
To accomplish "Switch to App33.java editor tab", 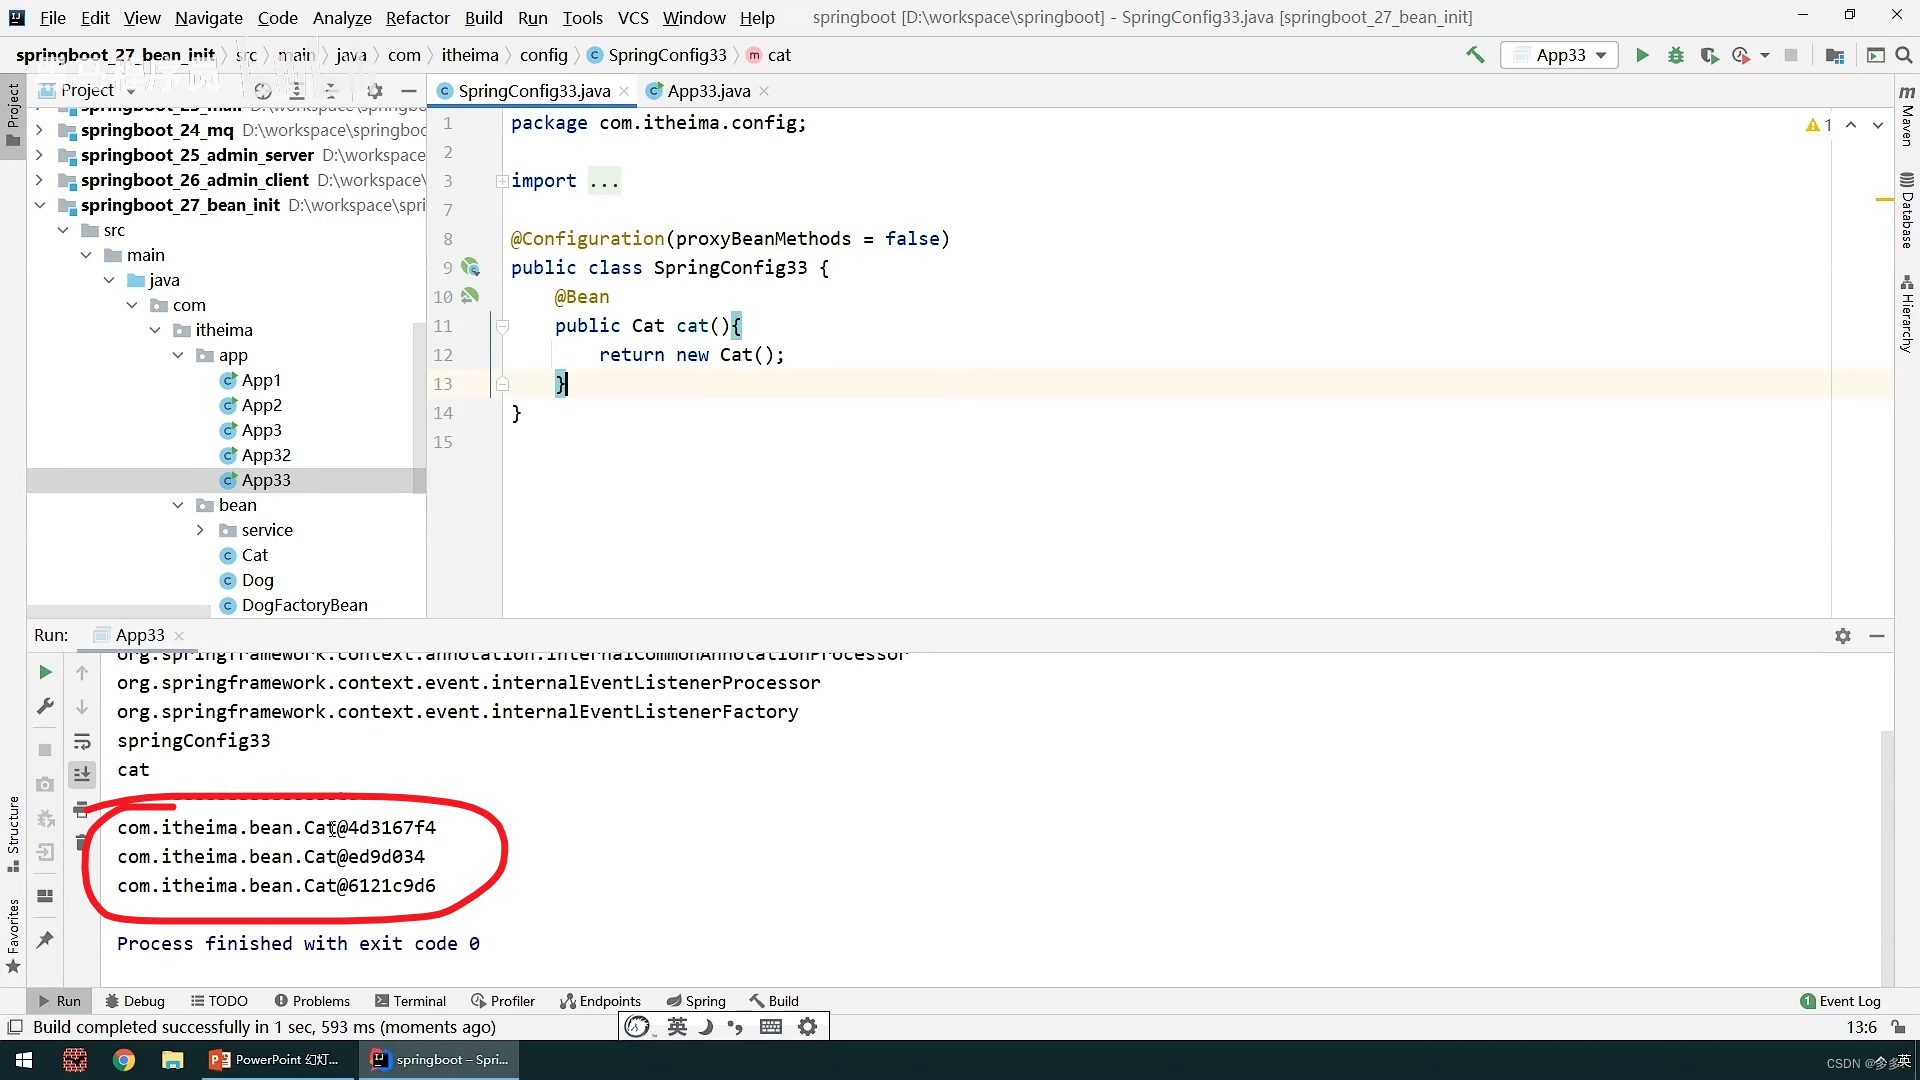I will [707, 91].
